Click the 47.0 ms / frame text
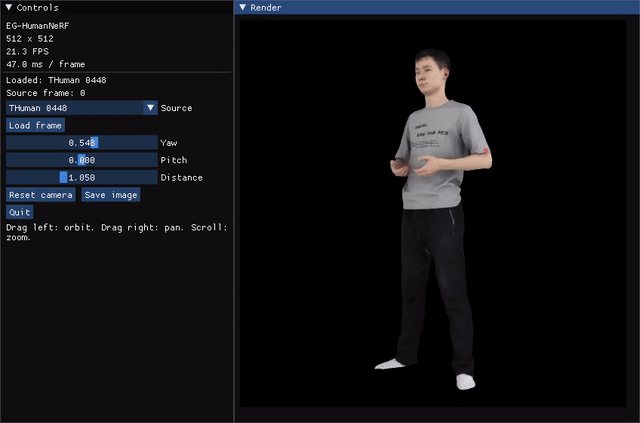640x423 pixels. click(46, 64)
